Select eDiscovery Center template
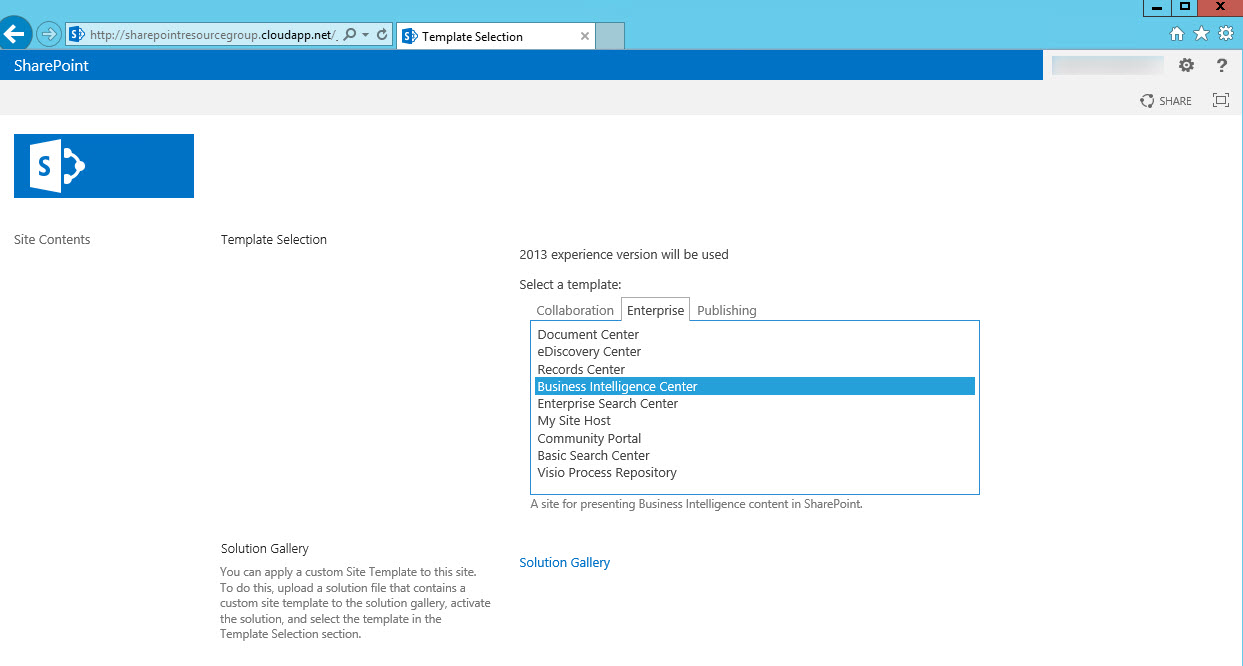The width and height of the screenshot is (1243, 666). (x=755, y=352)
